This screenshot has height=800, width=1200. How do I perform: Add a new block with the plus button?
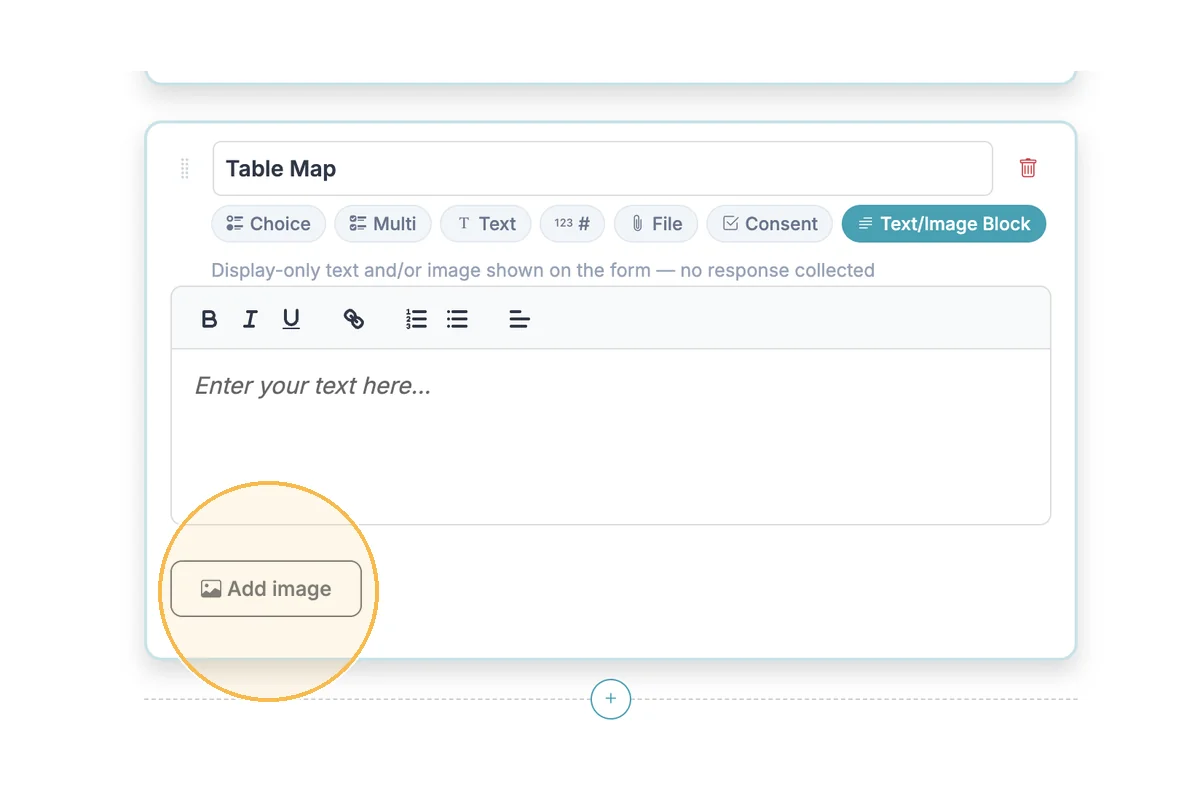(x=611, y=699)
